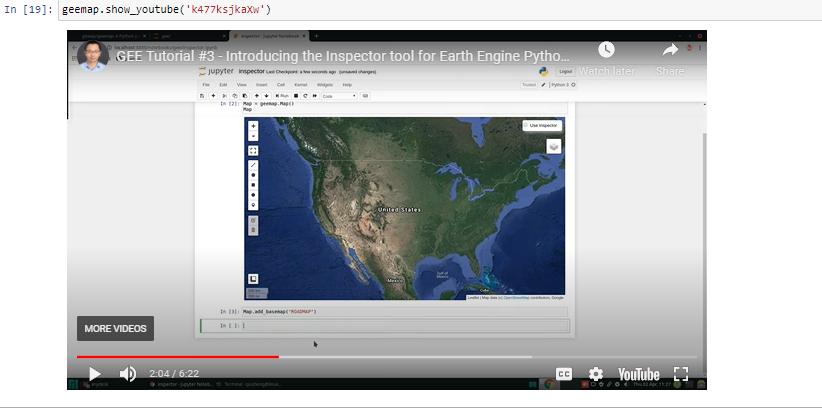Screen dimensions: 822x409
Task: Enter fullscreen mode in the player
Action: (x=680, y=374)
